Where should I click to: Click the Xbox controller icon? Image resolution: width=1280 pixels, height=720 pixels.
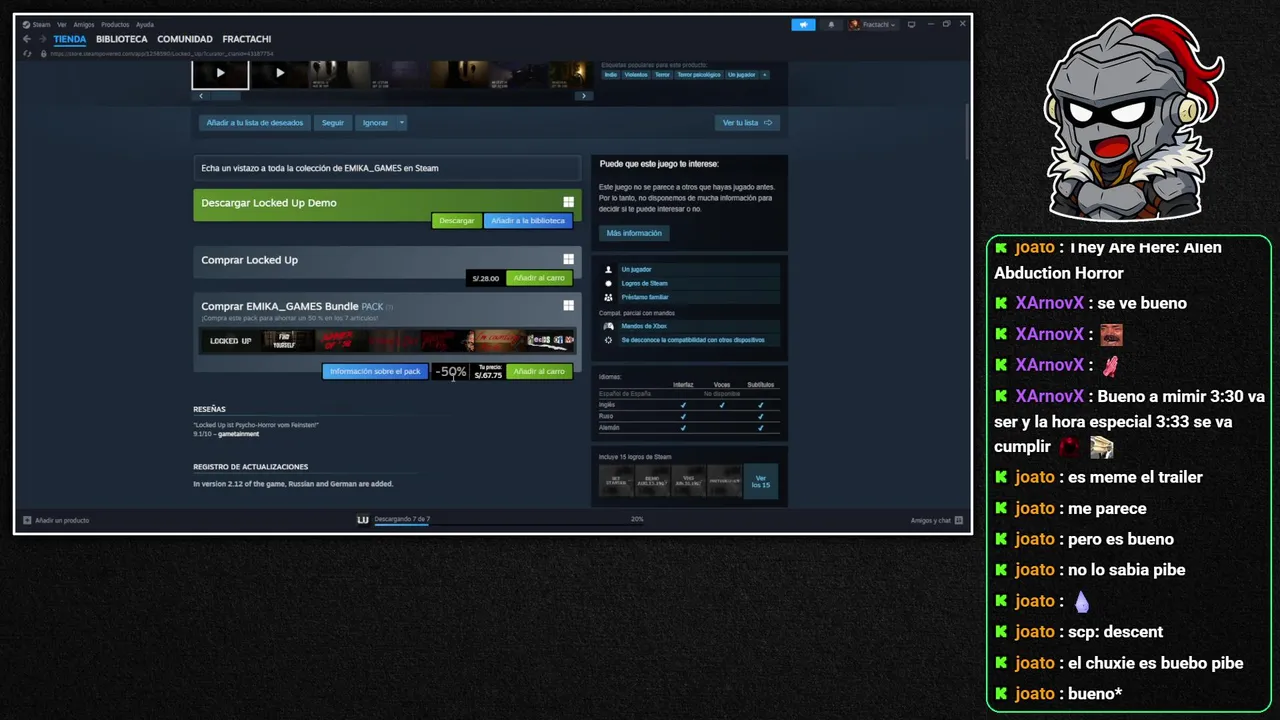pos(608,326)
